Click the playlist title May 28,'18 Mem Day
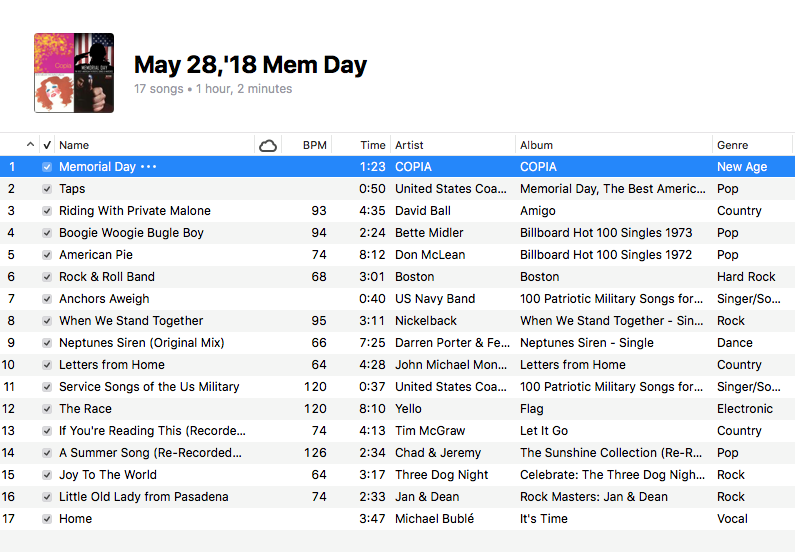The image size is (795, 558). coord(250,65)
